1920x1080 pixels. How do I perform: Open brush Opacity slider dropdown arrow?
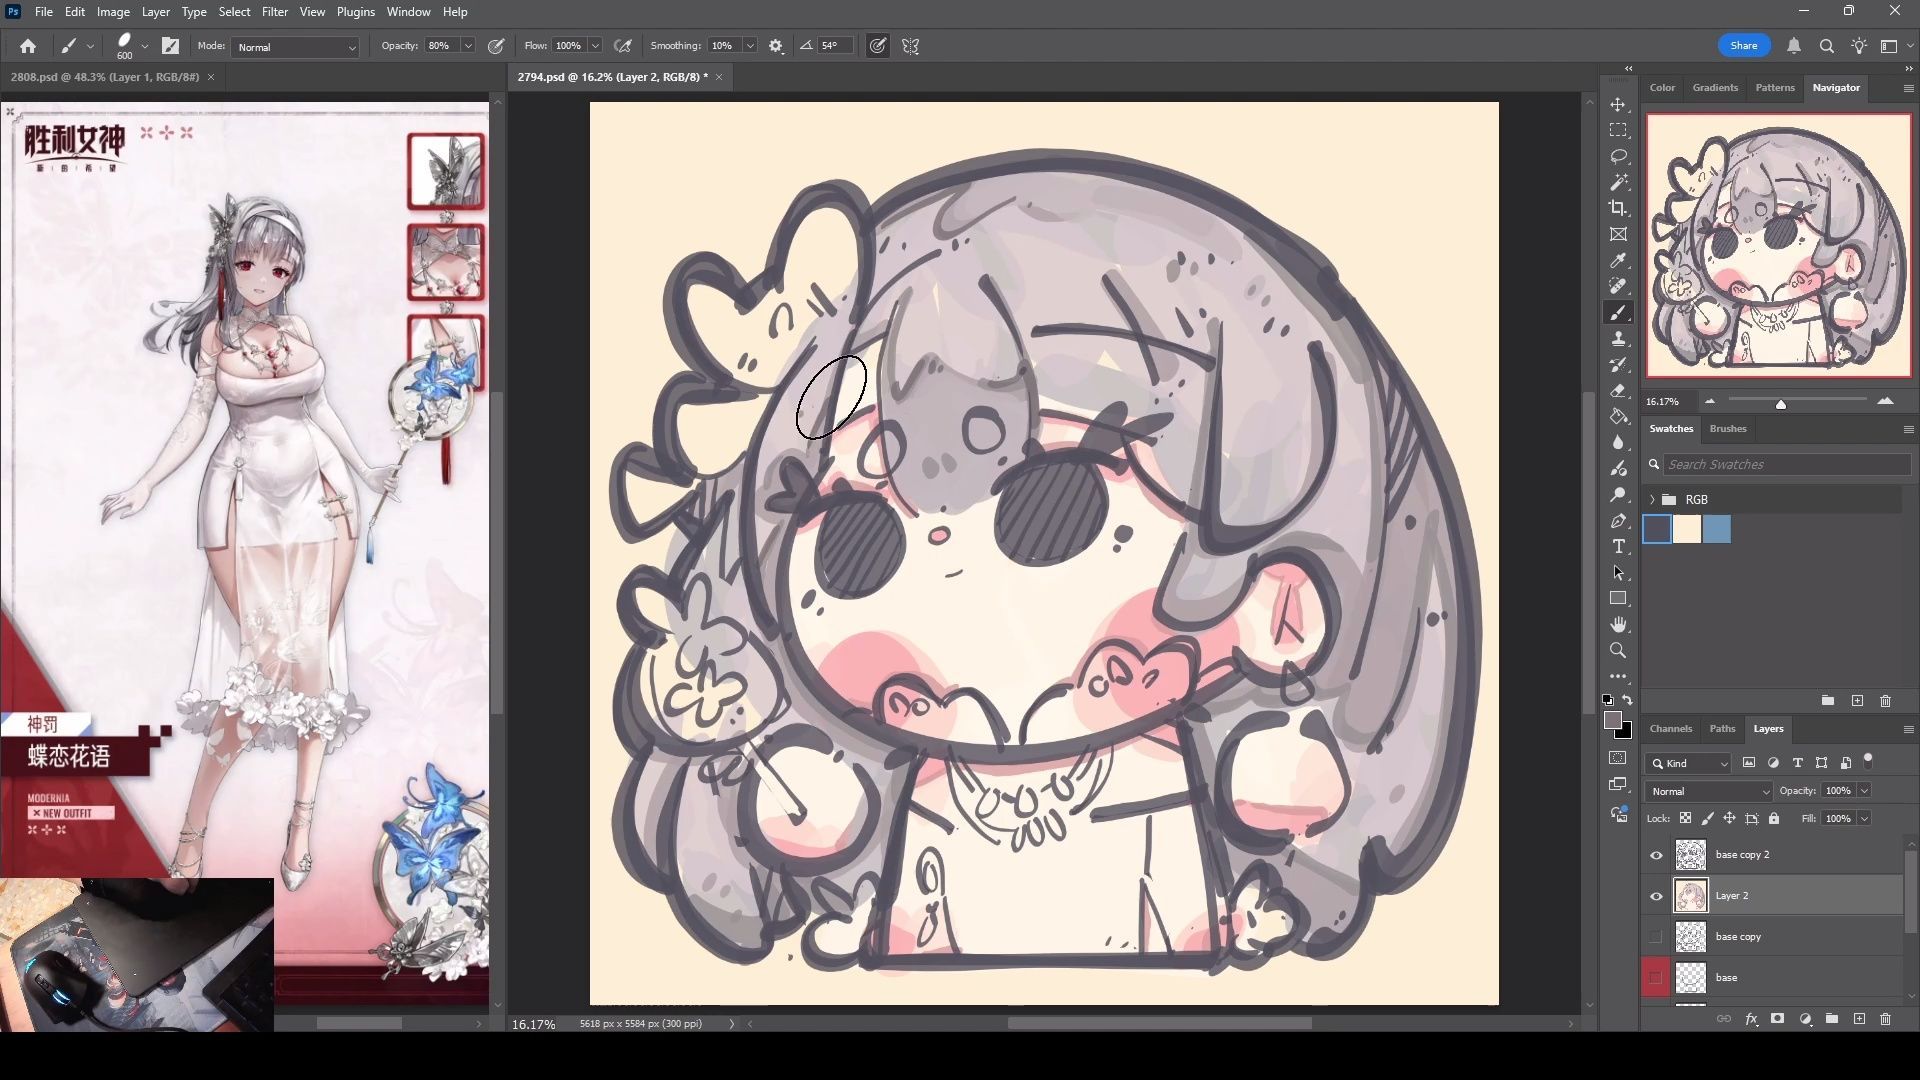[x=468, y=46]
